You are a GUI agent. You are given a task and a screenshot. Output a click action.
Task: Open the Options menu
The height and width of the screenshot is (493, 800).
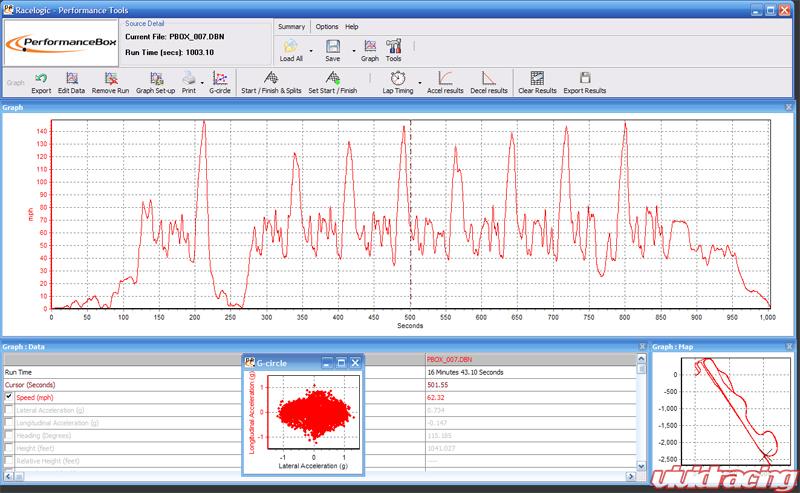point(326,26)
